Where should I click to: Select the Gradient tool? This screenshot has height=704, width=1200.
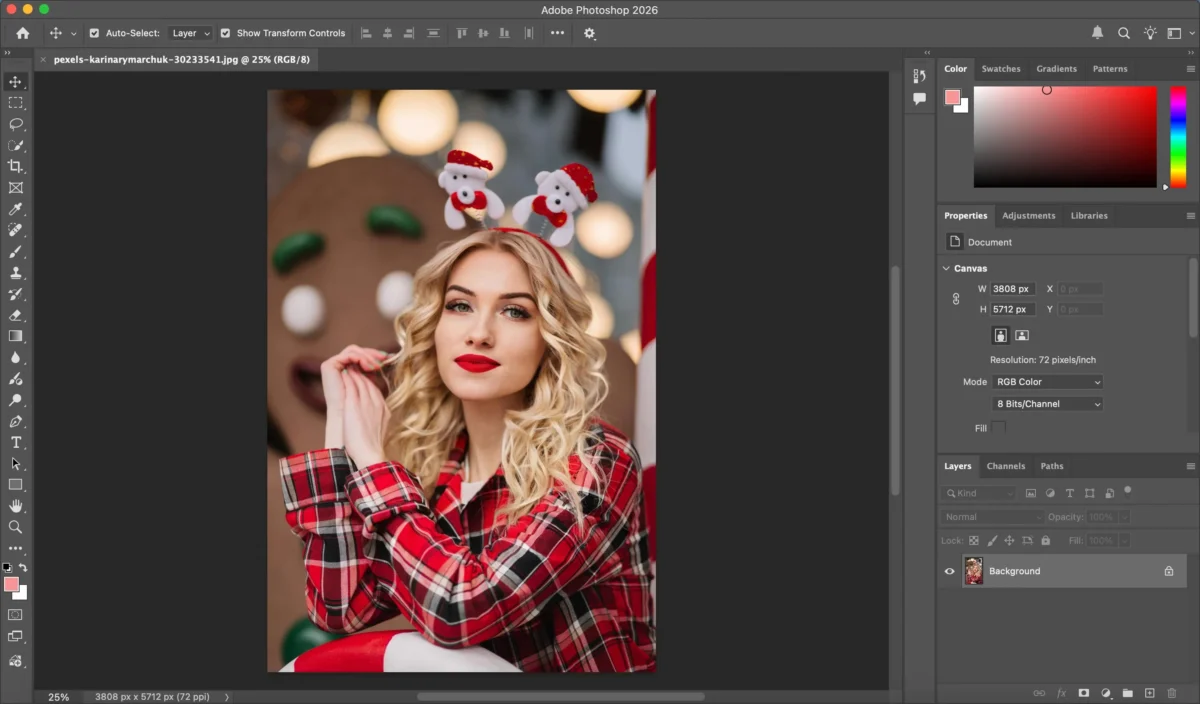point(15,336)
